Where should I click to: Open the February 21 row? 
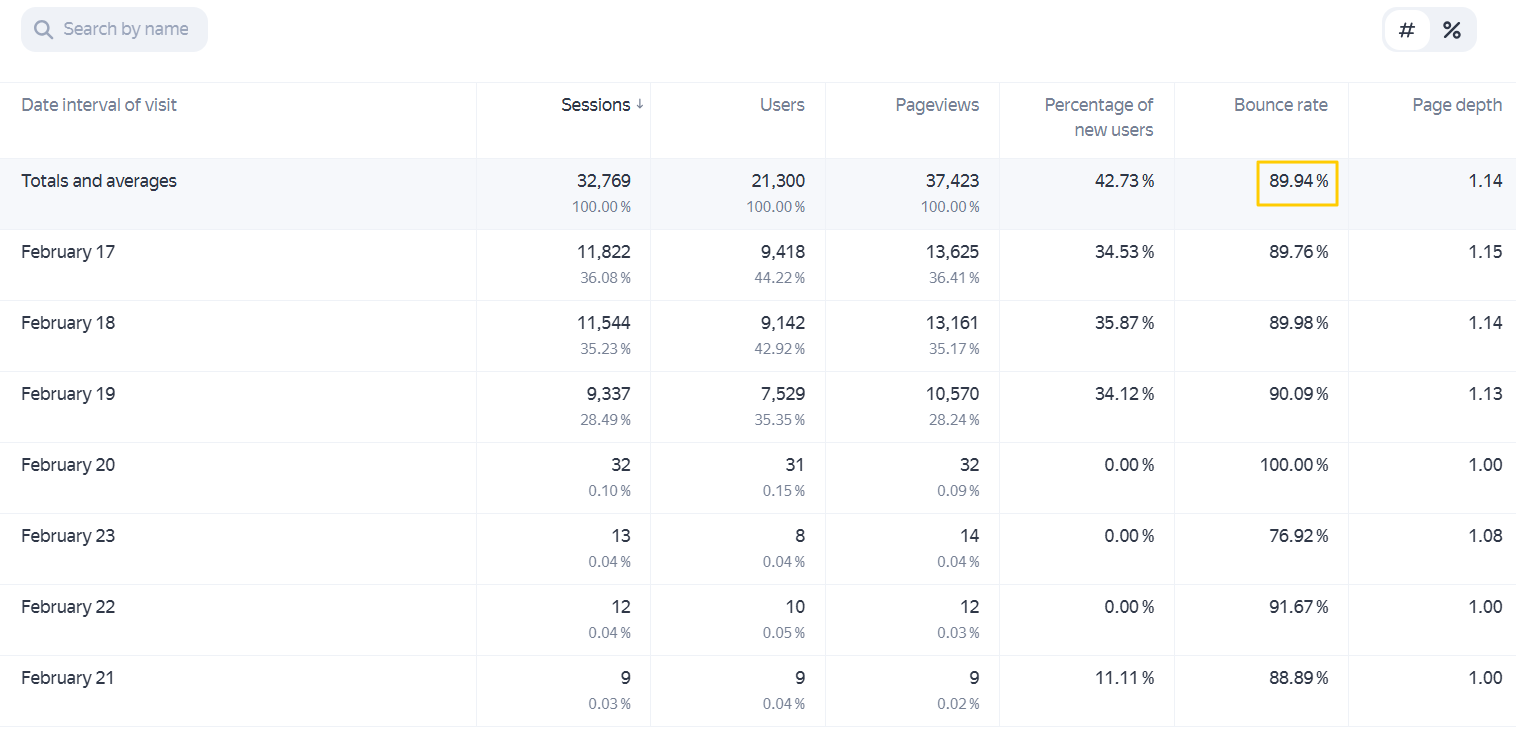758,691
